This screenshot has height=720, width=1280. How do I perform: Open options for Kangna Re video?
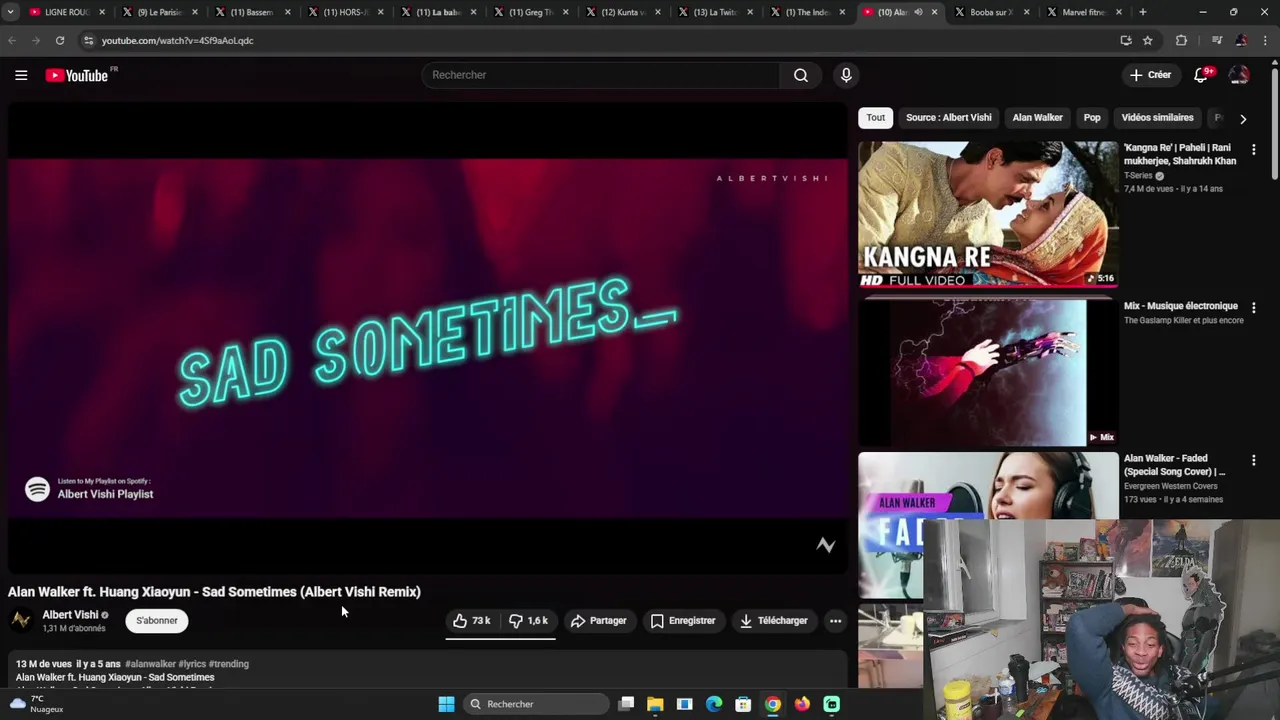tap(1253, 149)
